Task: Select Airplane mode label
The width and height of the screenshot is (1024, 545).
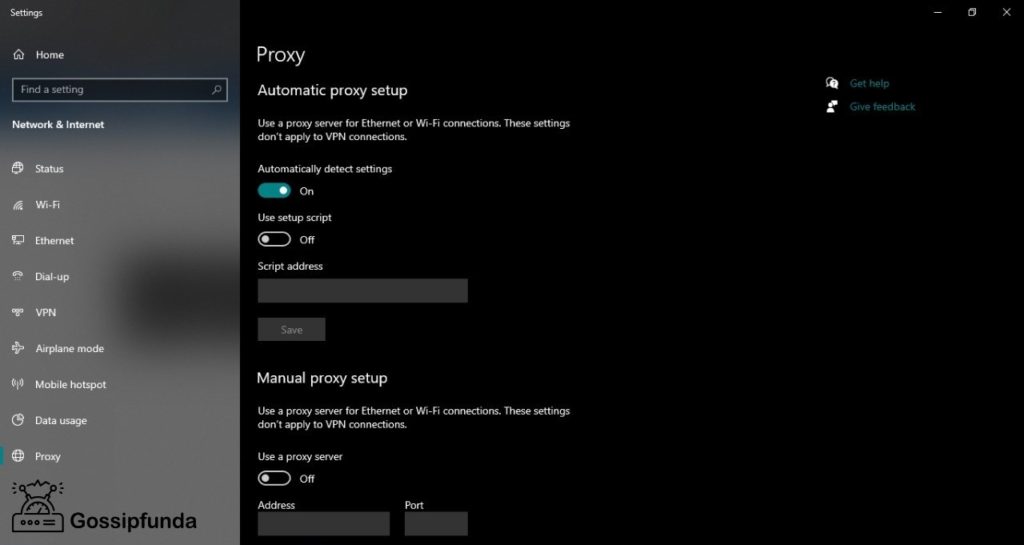Action: pos(69,349)
